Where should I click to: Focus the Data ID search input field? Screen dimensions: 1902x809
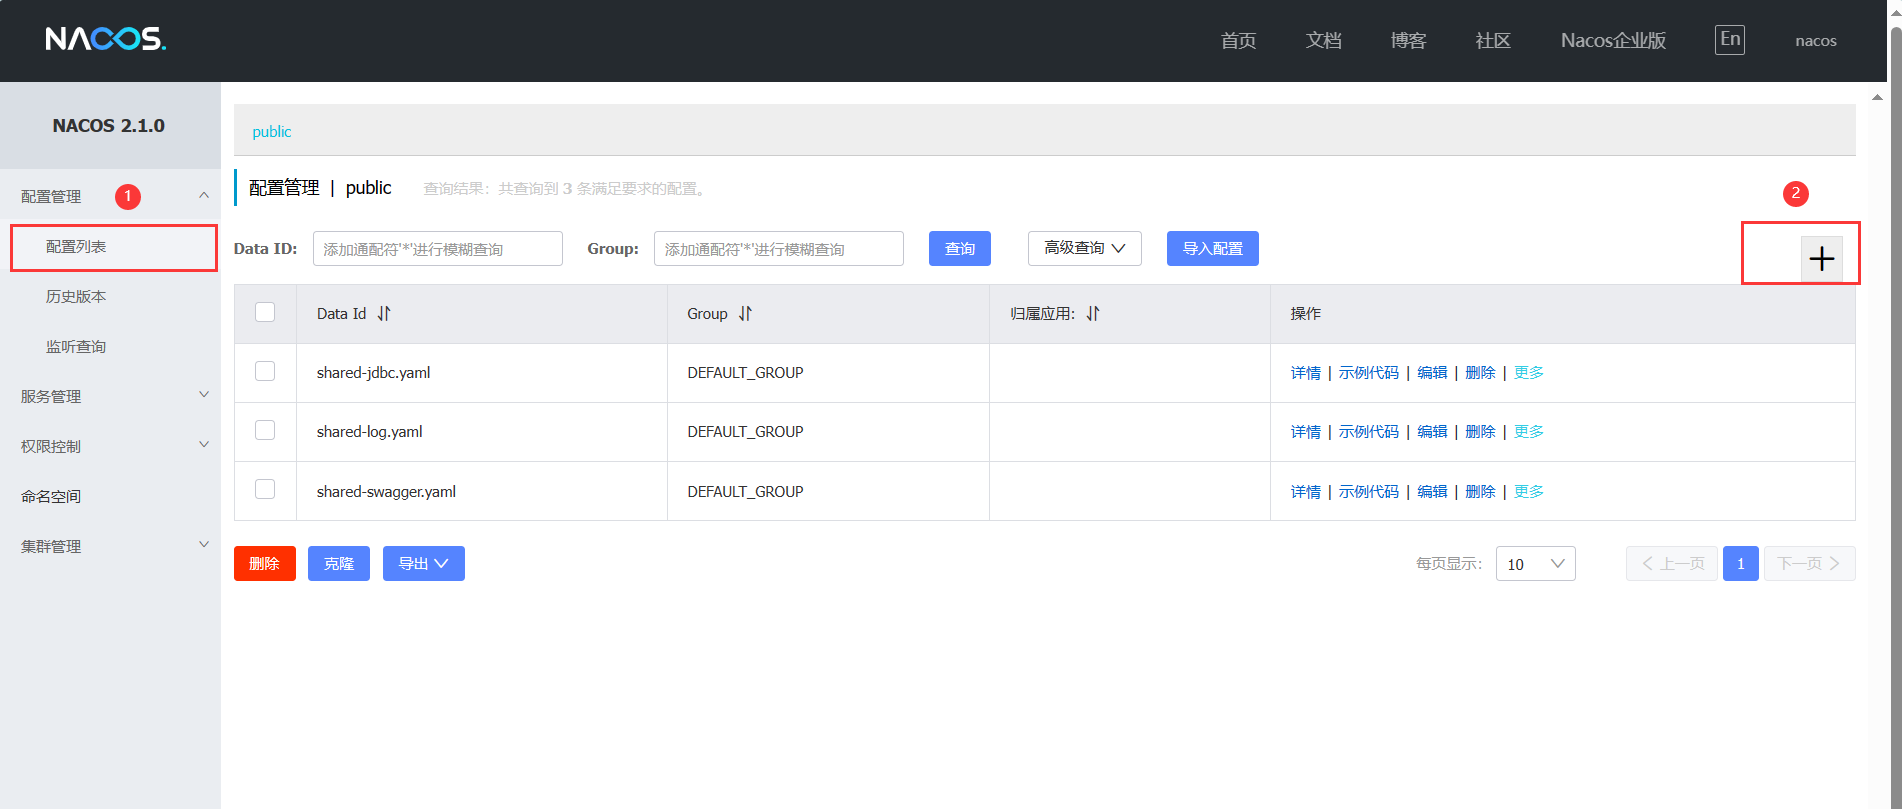(x=438, y=249)
